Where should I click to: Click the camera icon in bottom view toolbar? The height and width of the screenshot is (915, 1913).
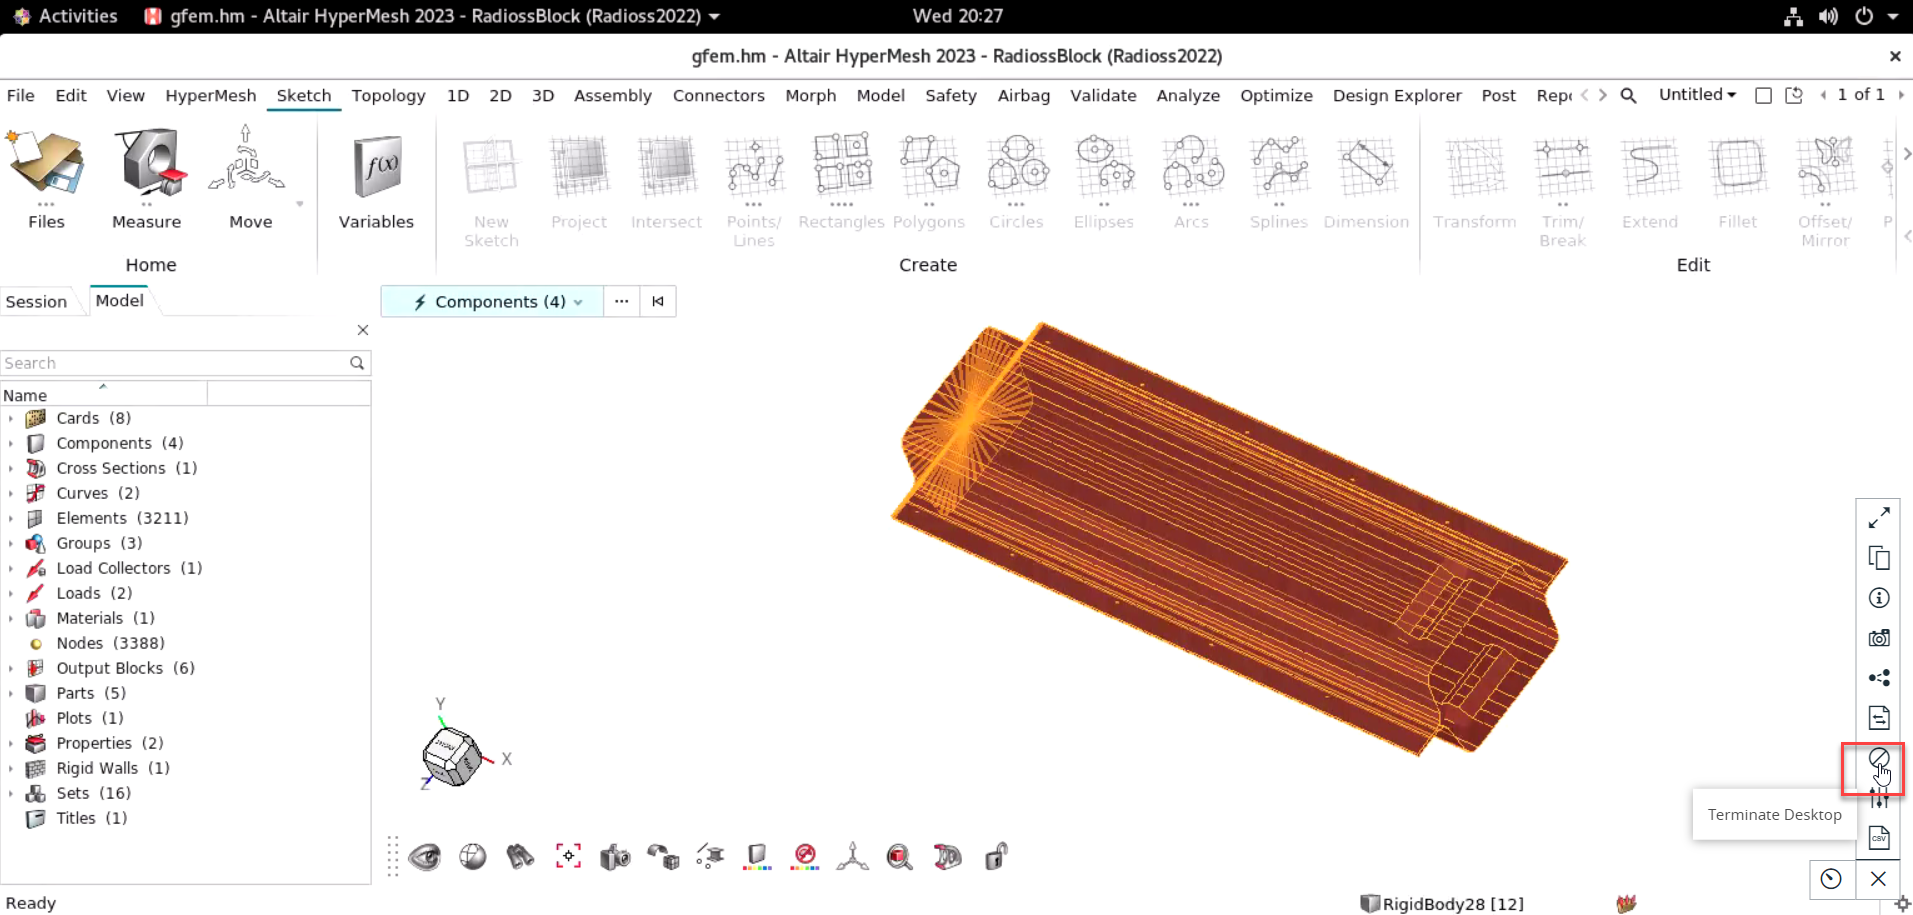pyautogui.click(x=615, y=857)
